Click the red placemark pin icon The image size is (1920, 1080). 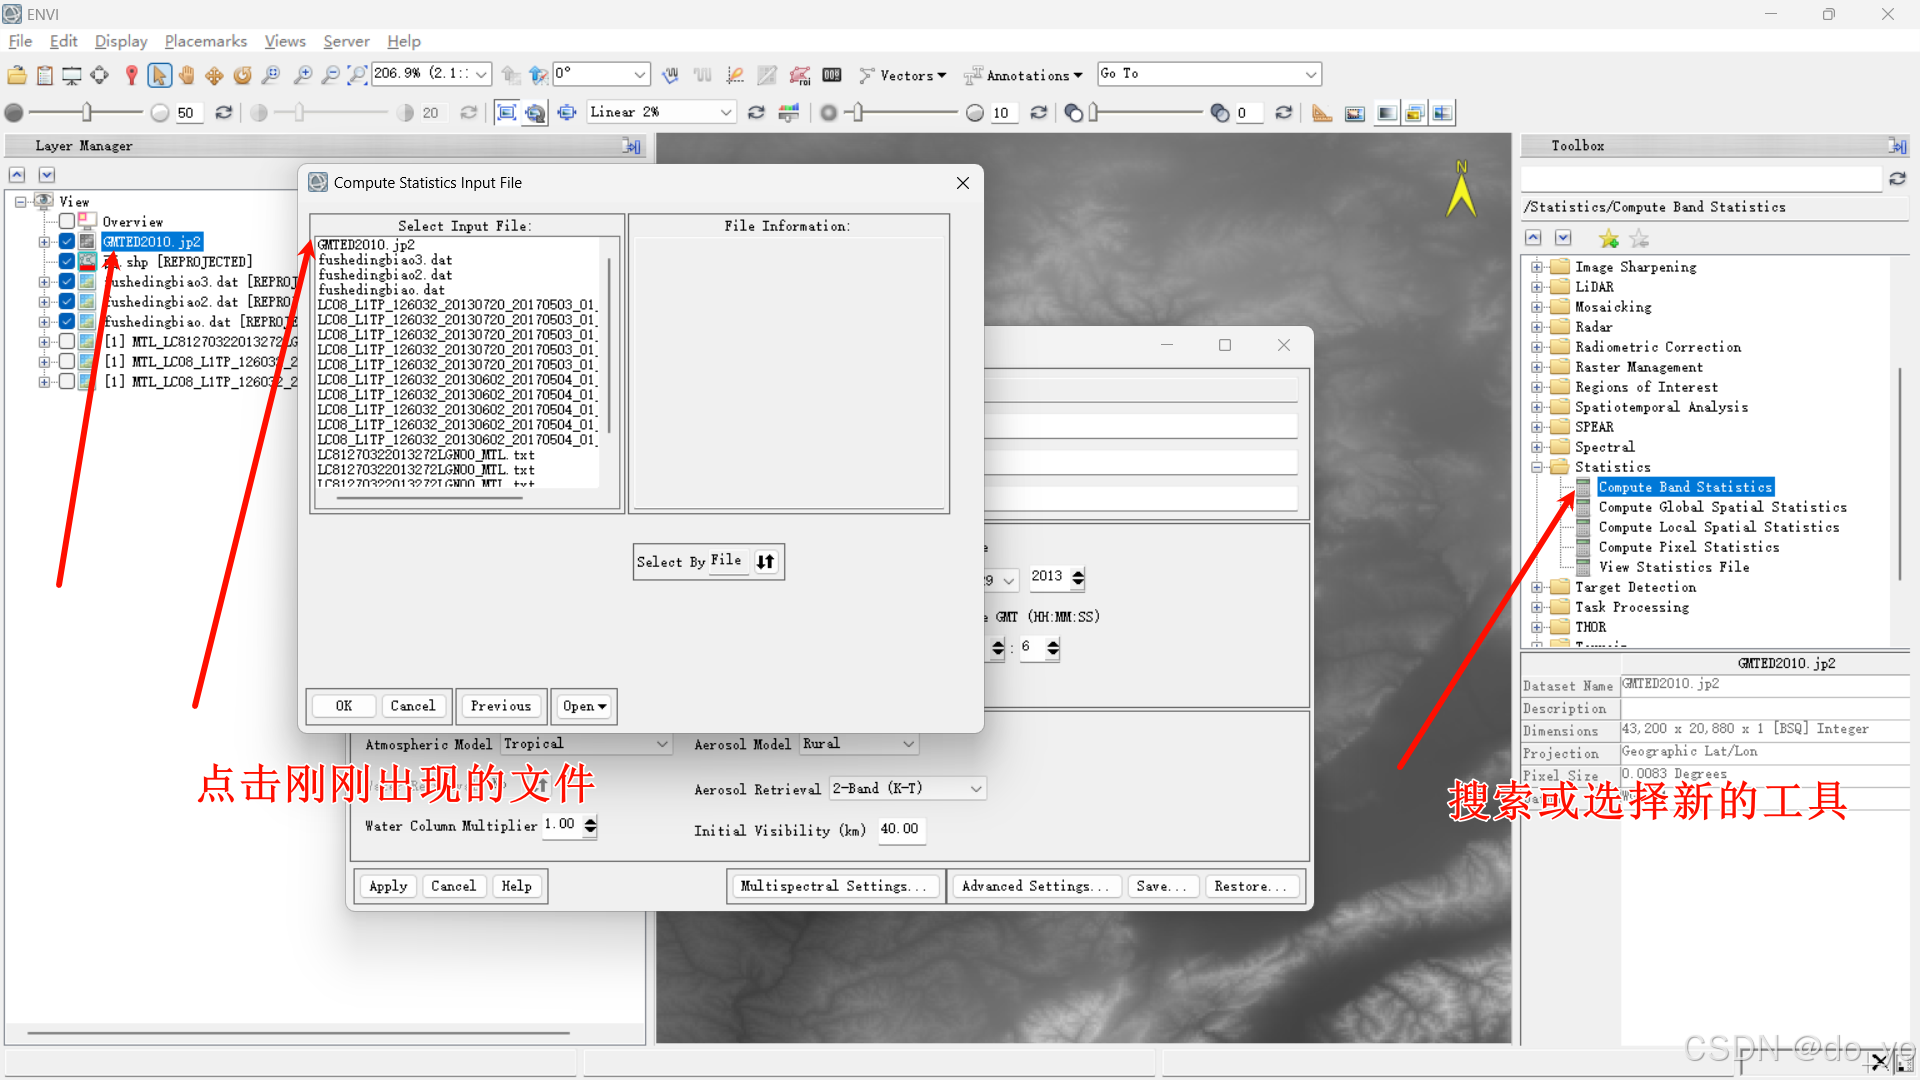pos(131,75)
